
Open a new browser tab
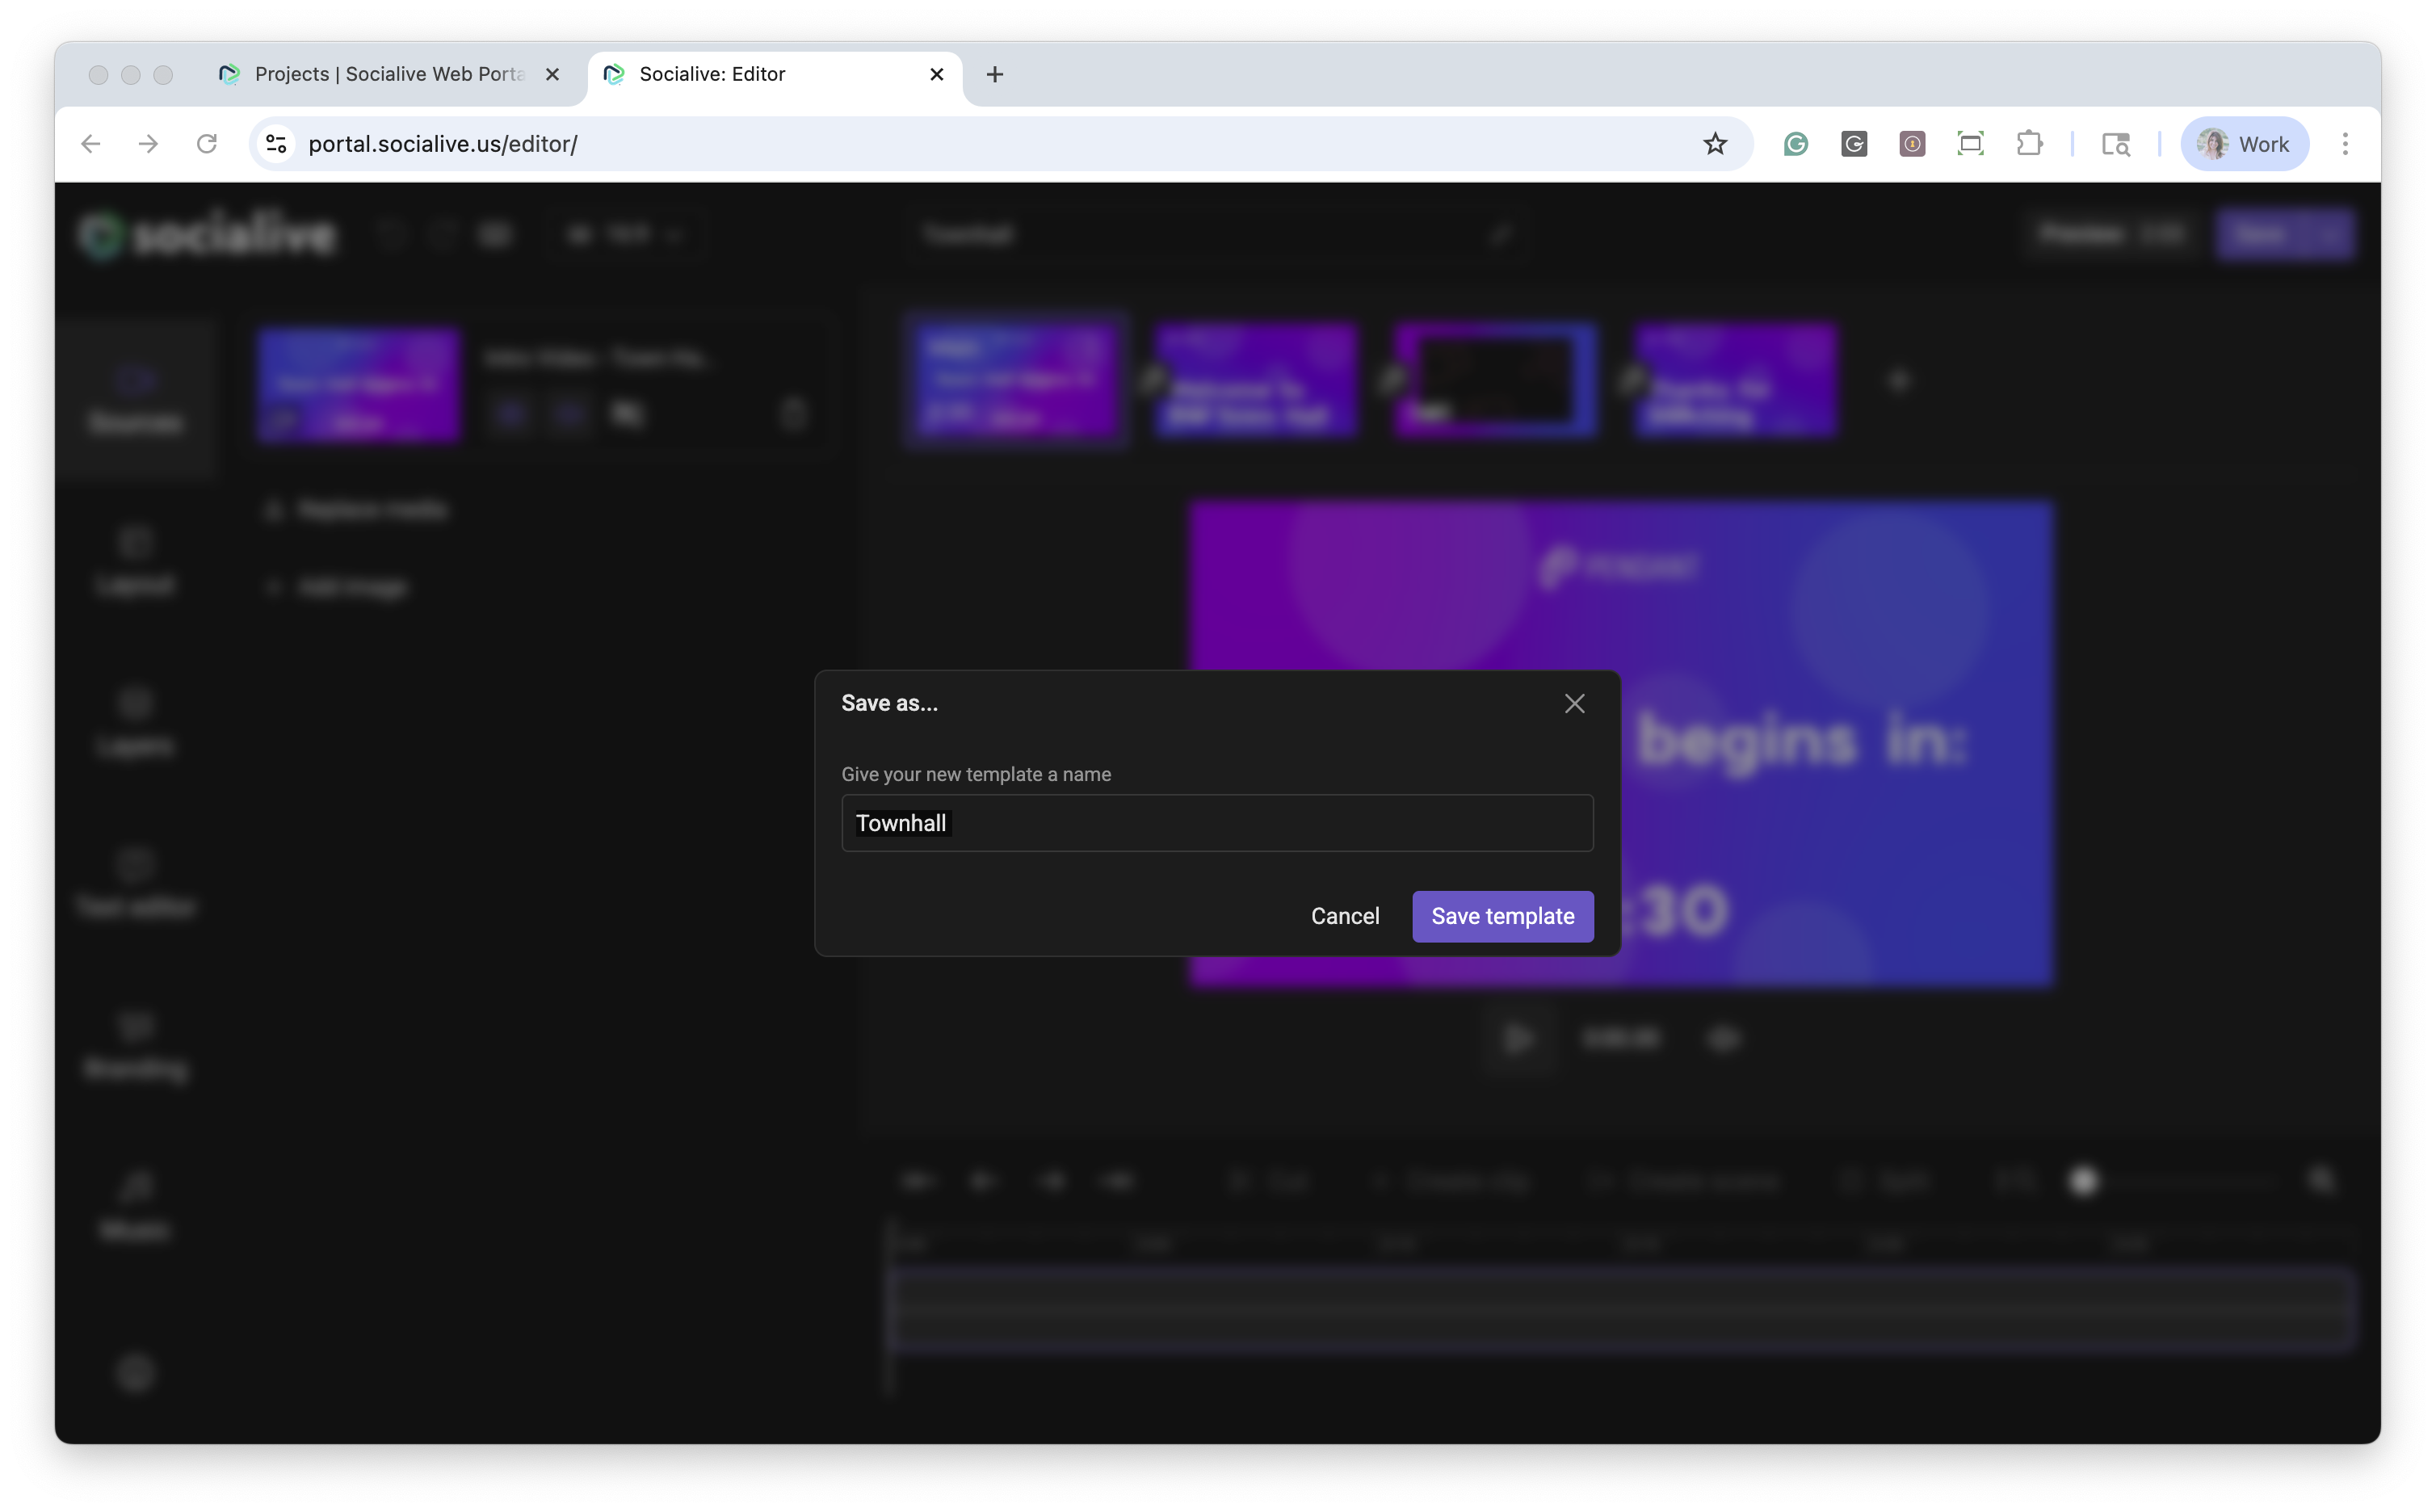tap(994, 74)
